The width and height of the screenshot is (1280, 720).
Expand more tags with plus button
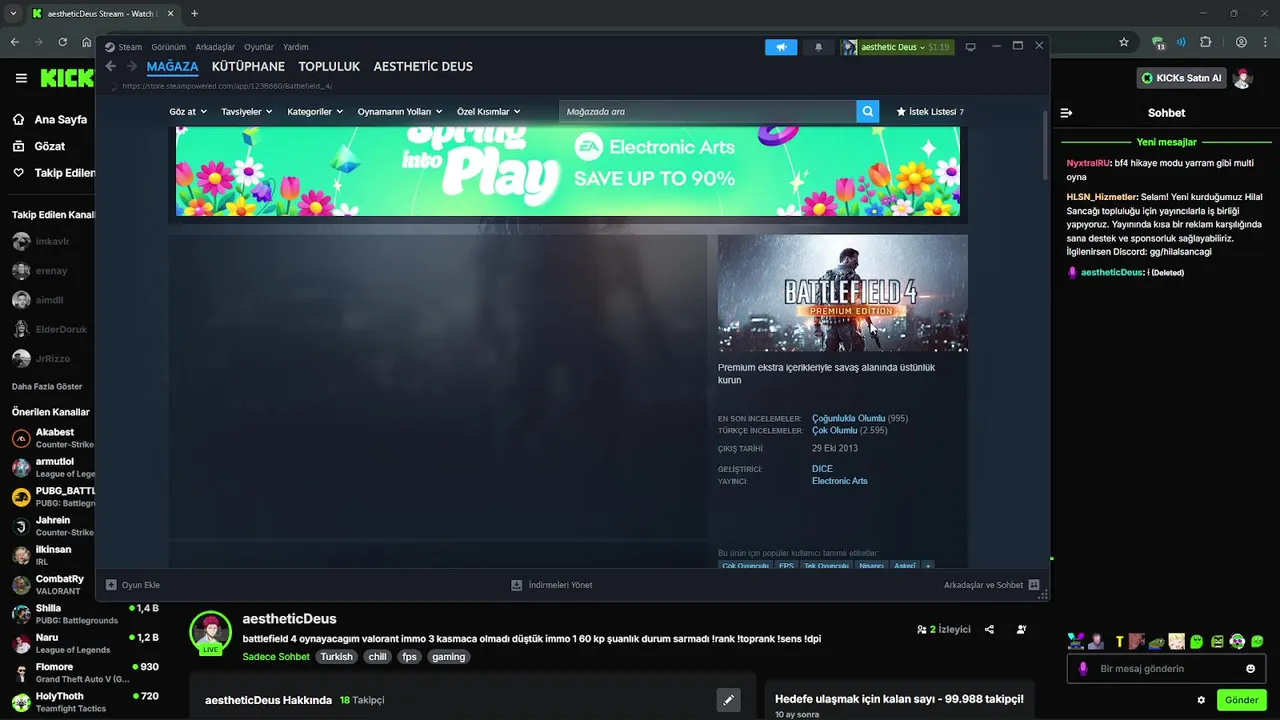tap(928, 566)
